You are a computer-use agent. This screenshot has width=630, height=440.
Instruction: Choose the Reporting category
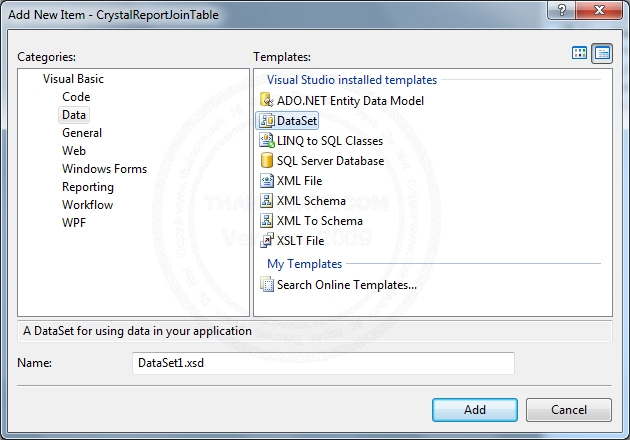88,187
